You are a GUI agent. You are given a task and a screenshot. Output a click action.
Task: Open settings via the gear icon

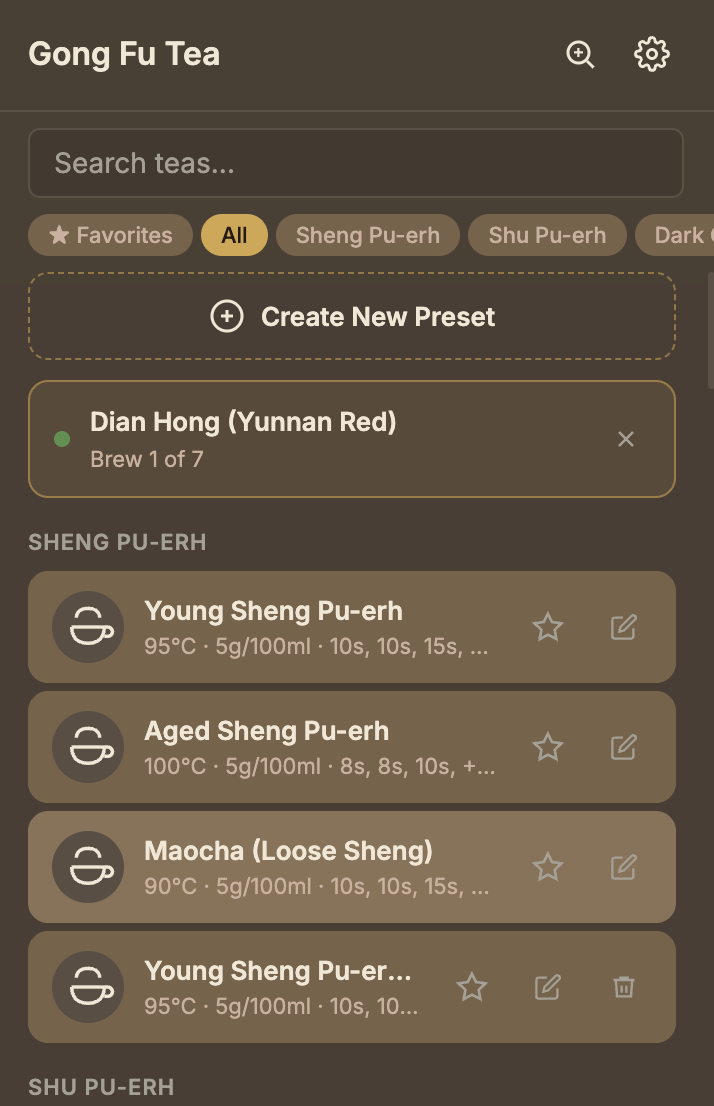(652, 55)
